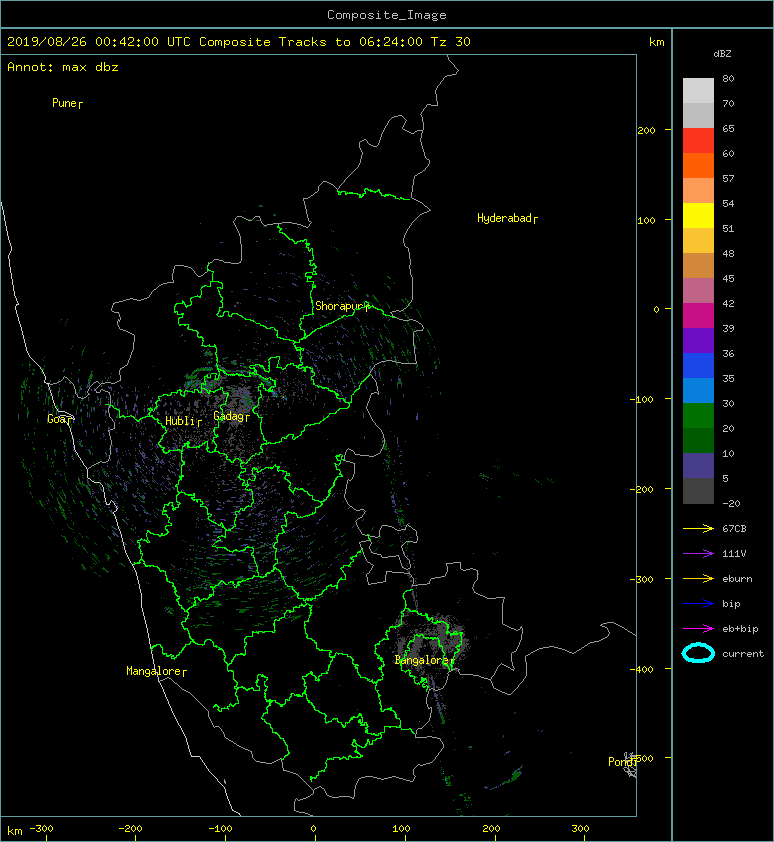Pick the magenta swatch between 42 and 39

coord(698,316)
